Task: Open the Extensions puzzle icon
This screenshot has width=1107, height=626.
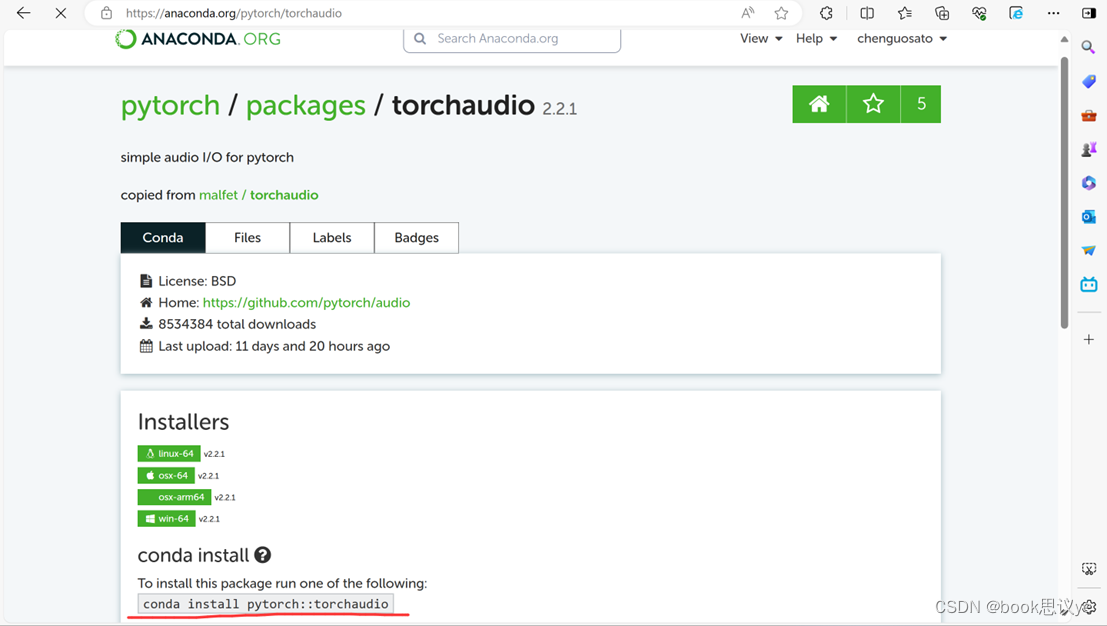Action: coord(826,13)
